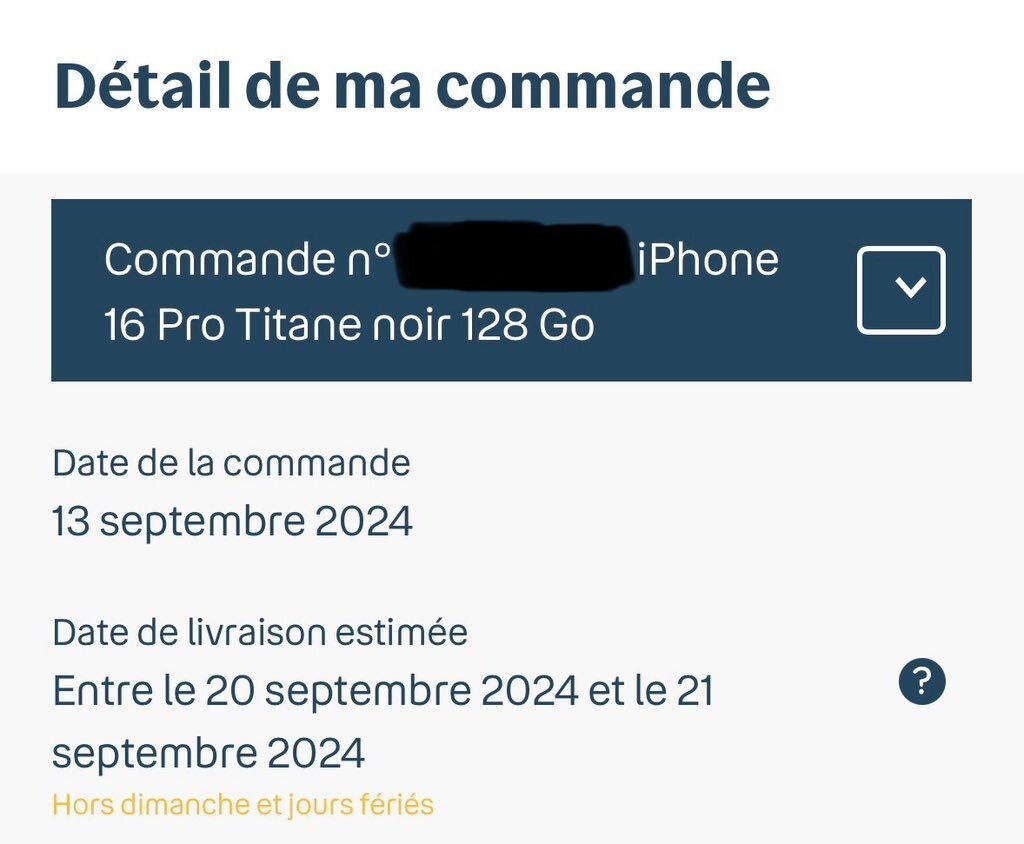The image size is (1024, 844).
Task: Click "128 Go" storage text in the banner
Action: 528,325
